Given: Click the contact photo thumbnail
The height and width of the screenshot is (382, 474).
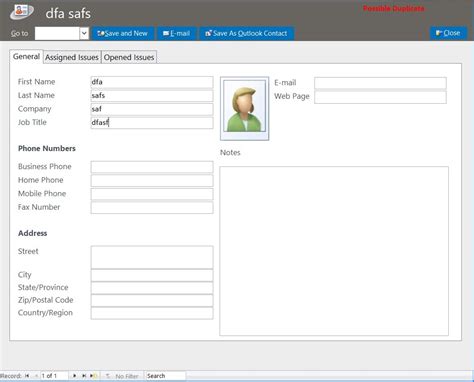Looking at the screenshot, I should 244,109.
